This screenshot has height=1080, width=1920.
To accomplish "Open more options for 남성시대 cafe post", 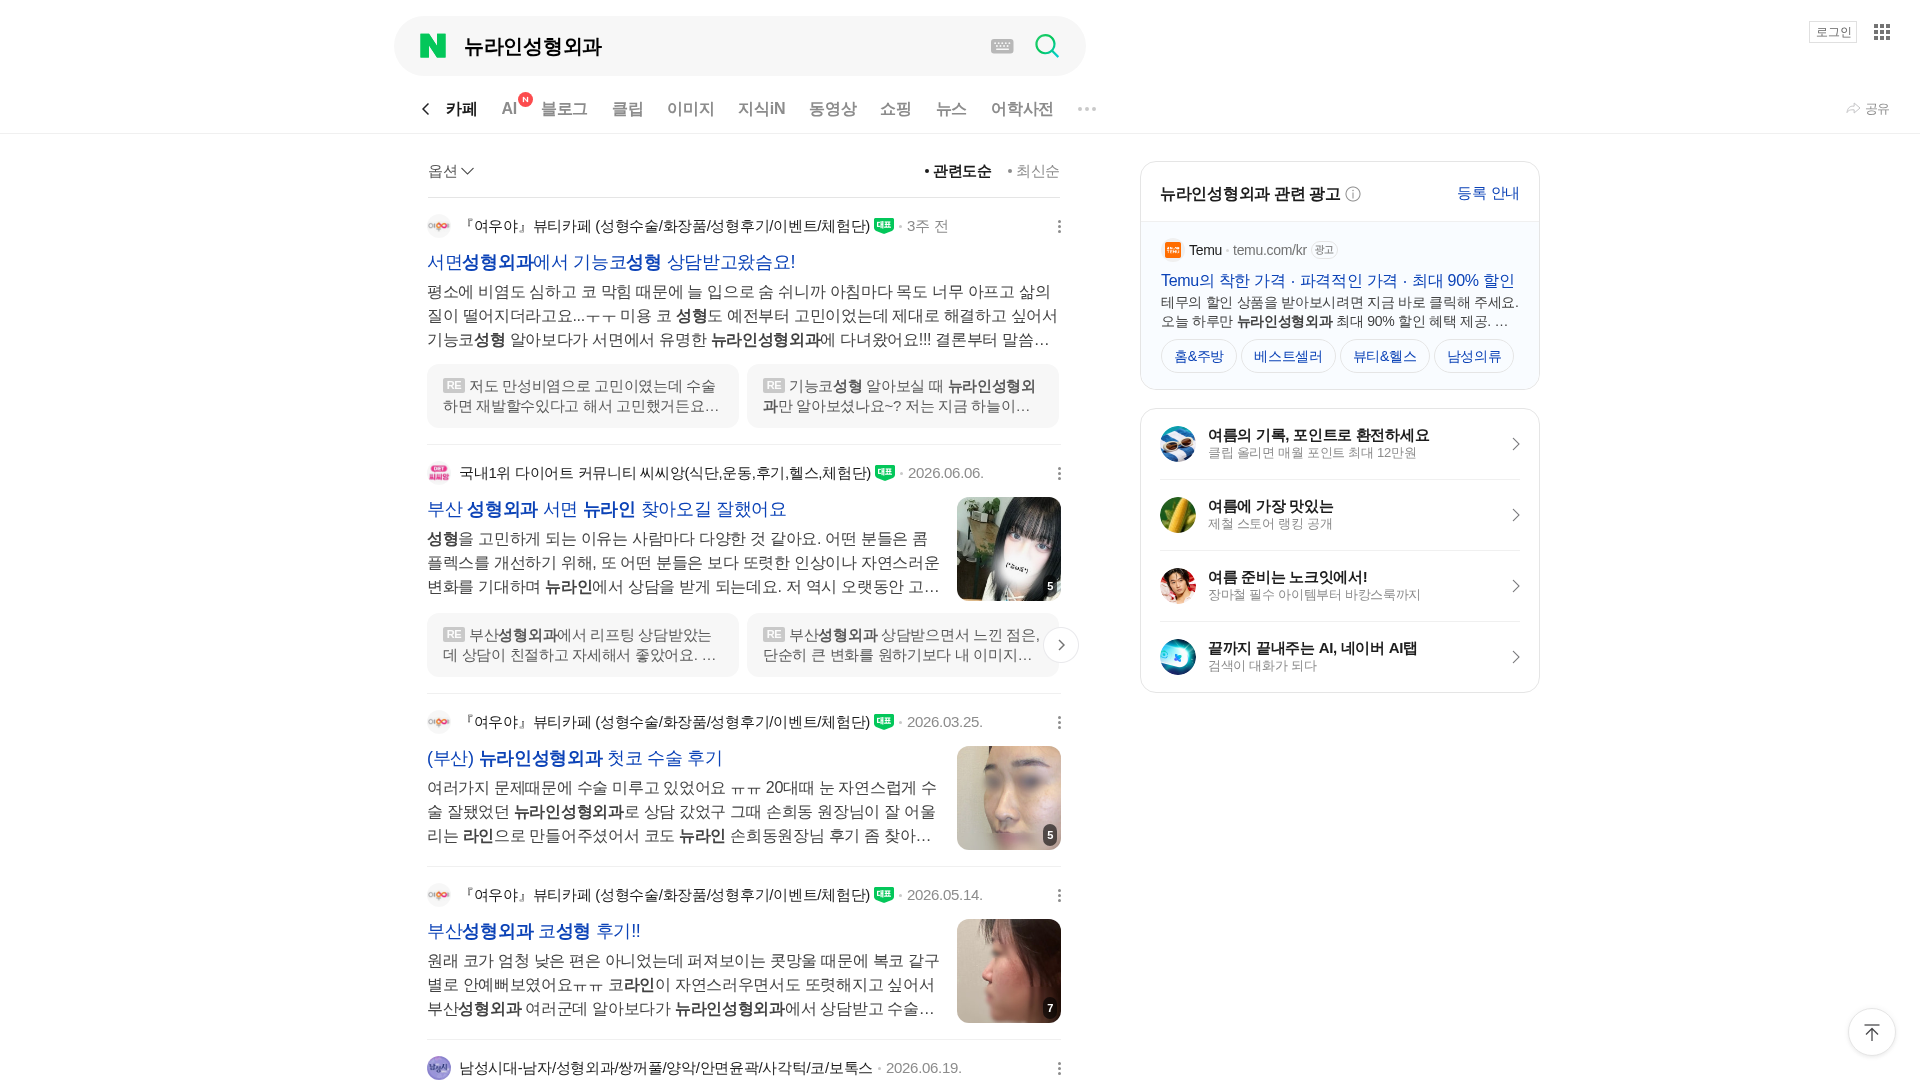I will [x=1059, y=1069].
